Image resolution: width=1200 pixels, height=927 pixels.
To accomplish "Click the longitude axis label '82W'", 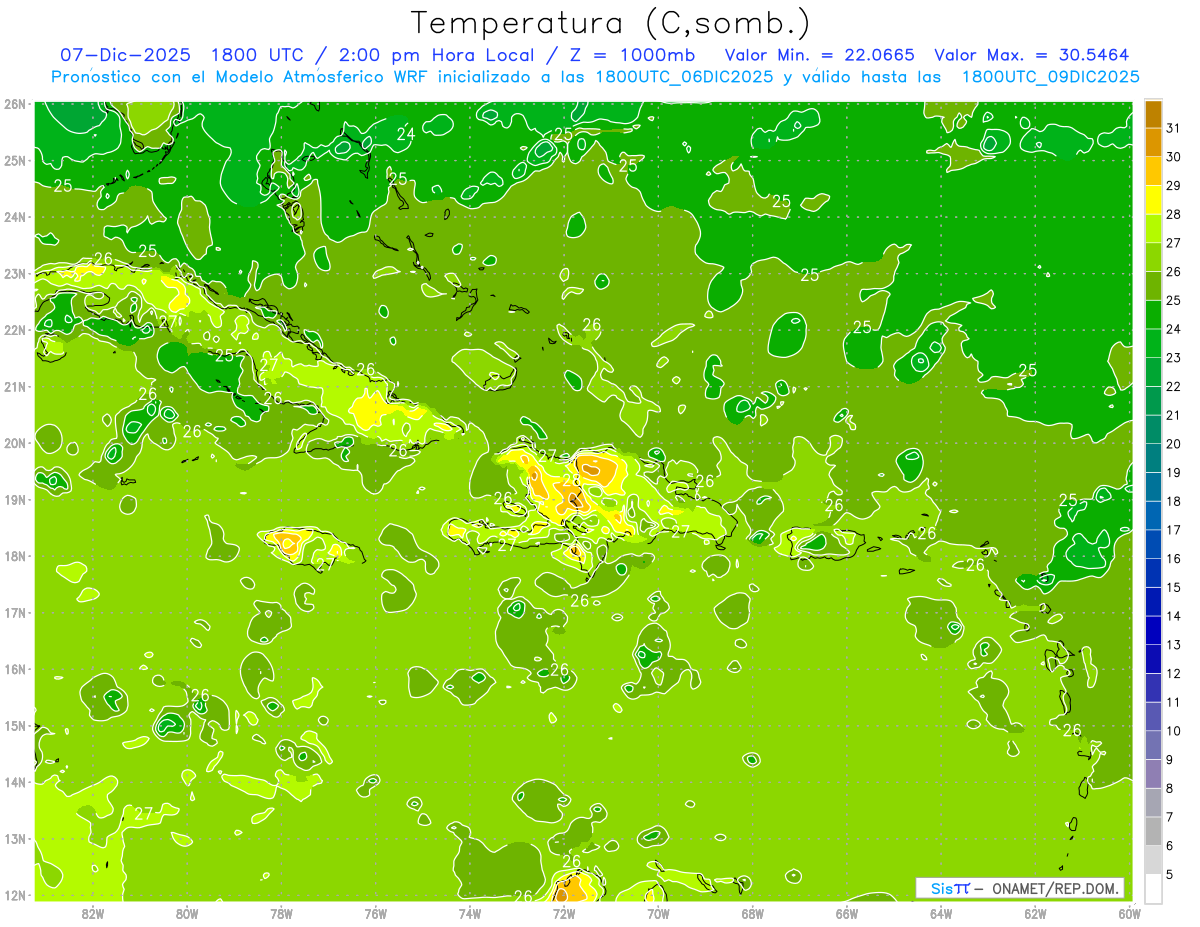I will point(93,913).
